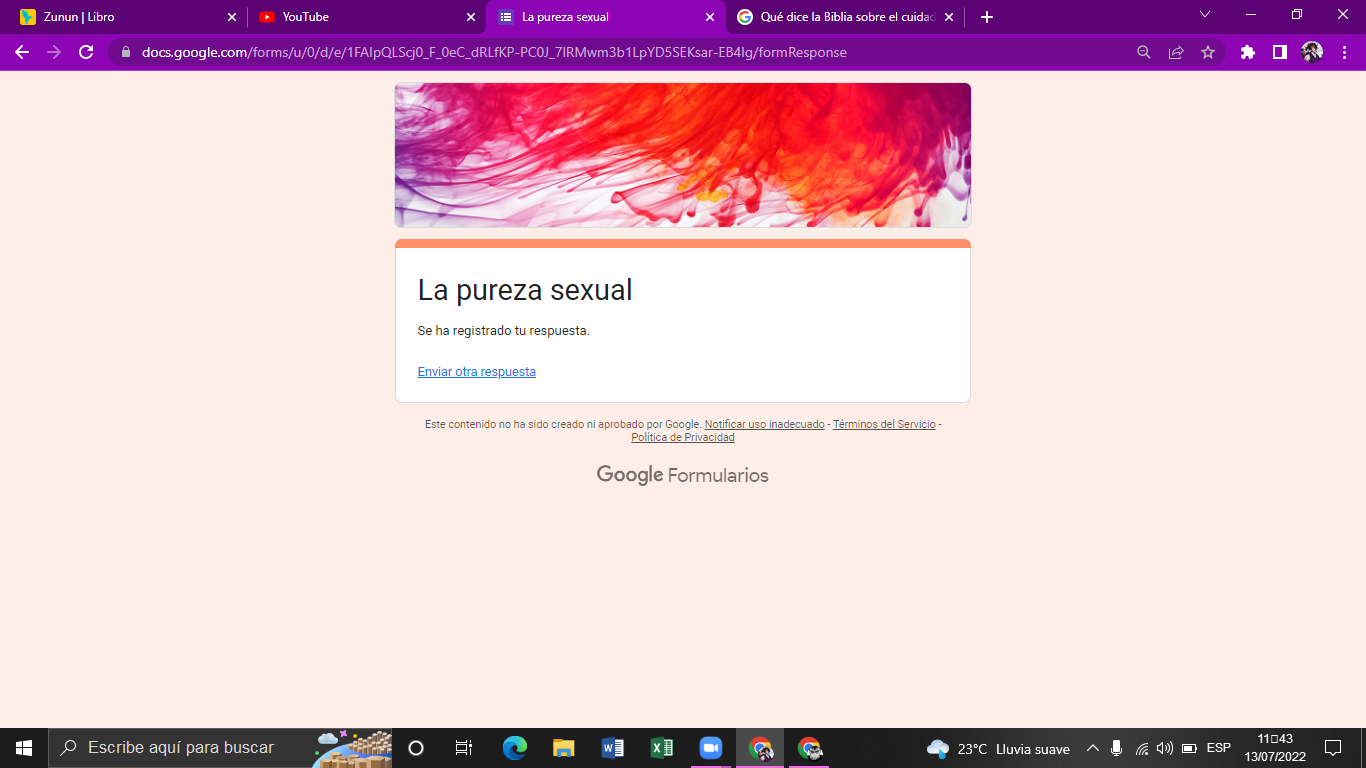Screen dimensions: 1366x768
Task: Click the taskbar search box
Action: click(220, 748)
